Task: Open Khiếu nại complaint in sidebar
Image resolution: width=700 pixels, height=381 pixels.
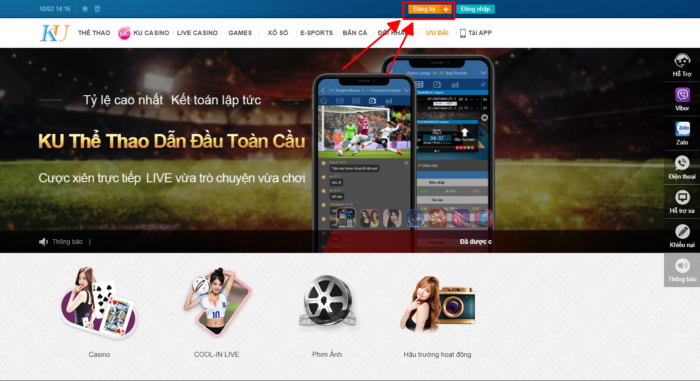Action: (x=682, y=236)
